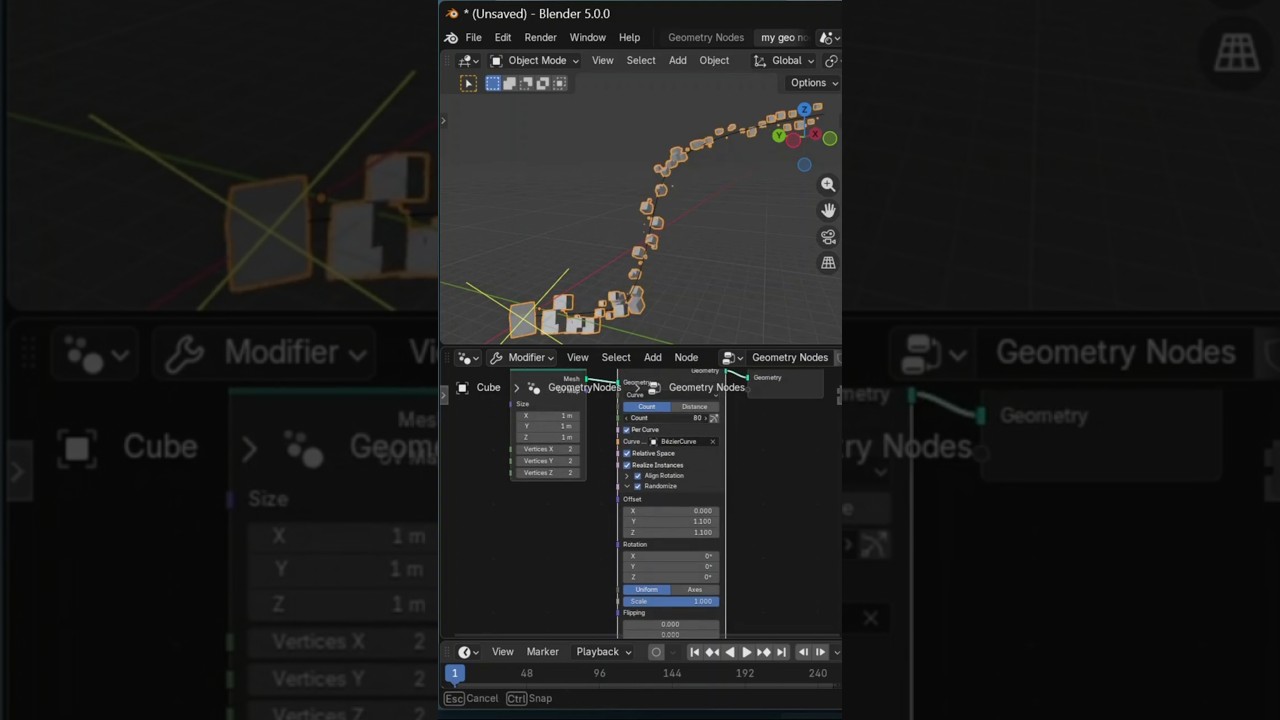This screenshot has height=720, width=1280.
Task: Collapse the Randomize panel
Action: (626, 487)
